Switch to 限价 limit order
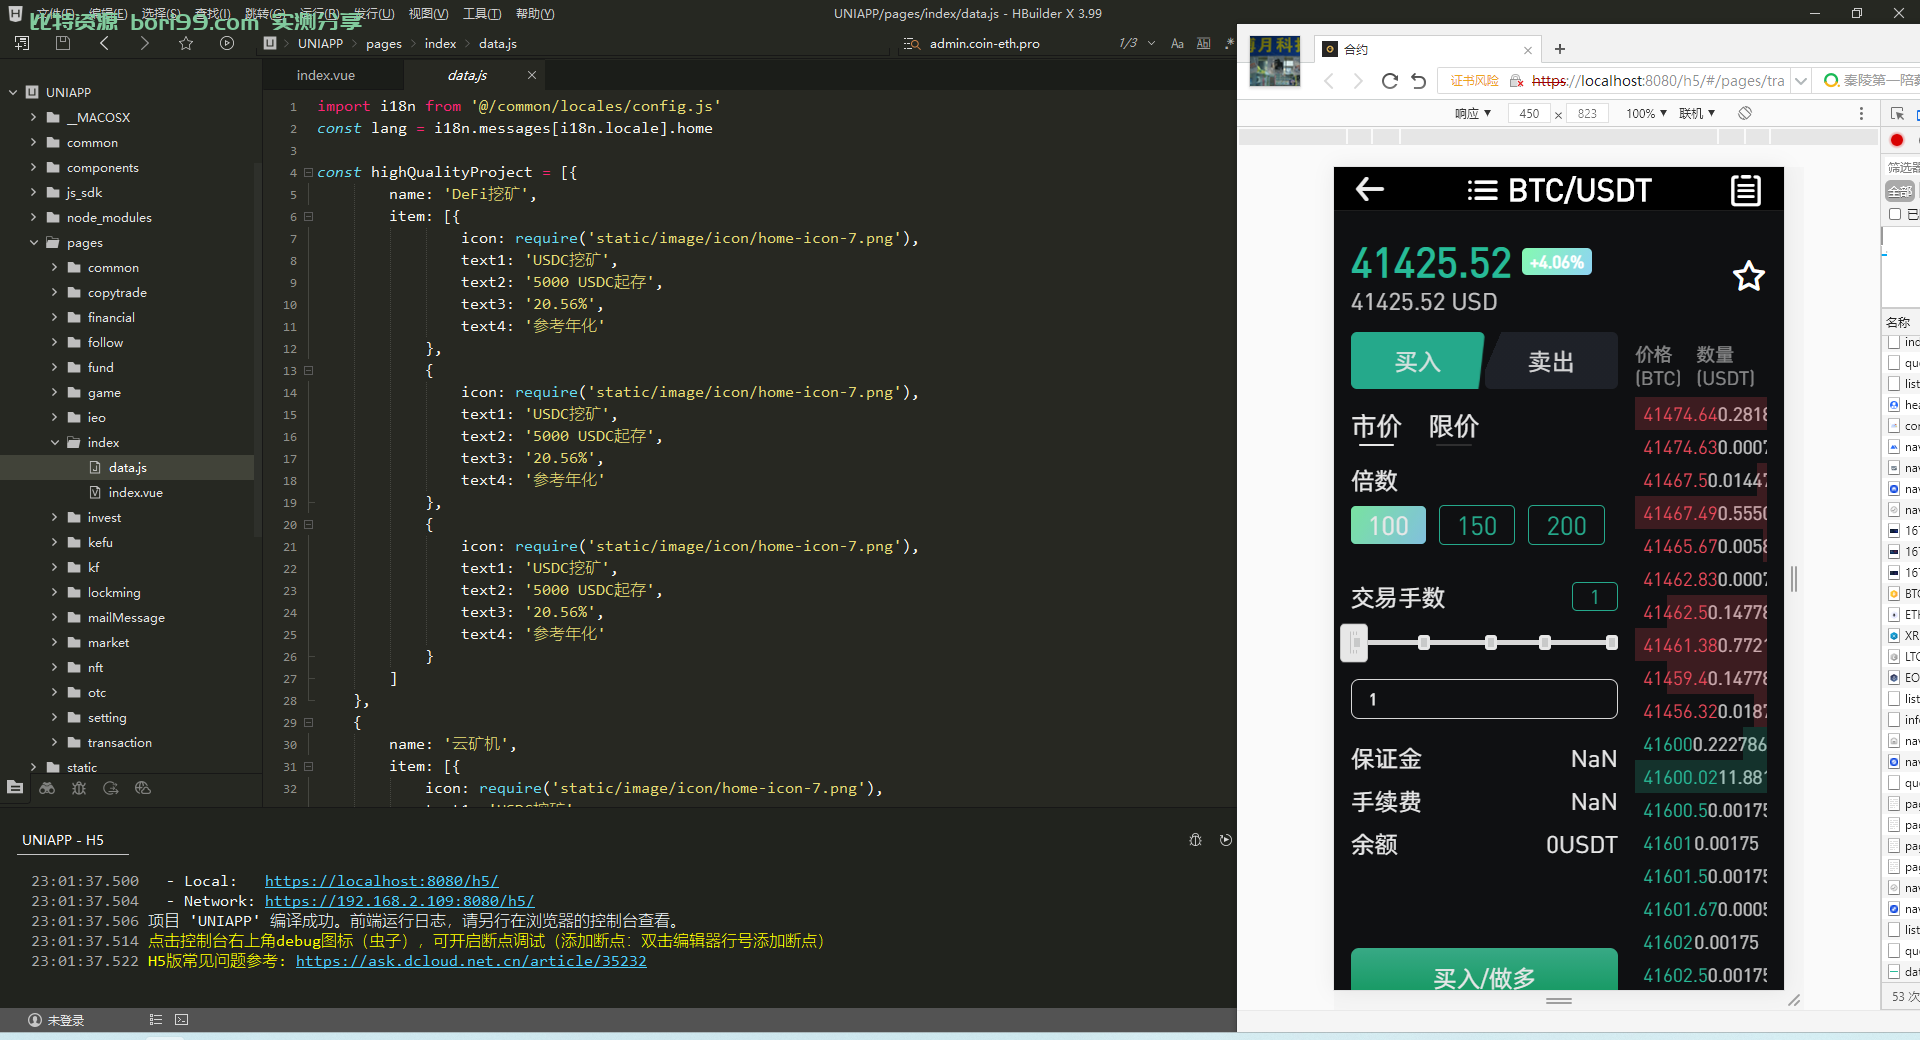Image resolution: width=1920 pixels, height=1040 pixels. tap(1453, 427)
